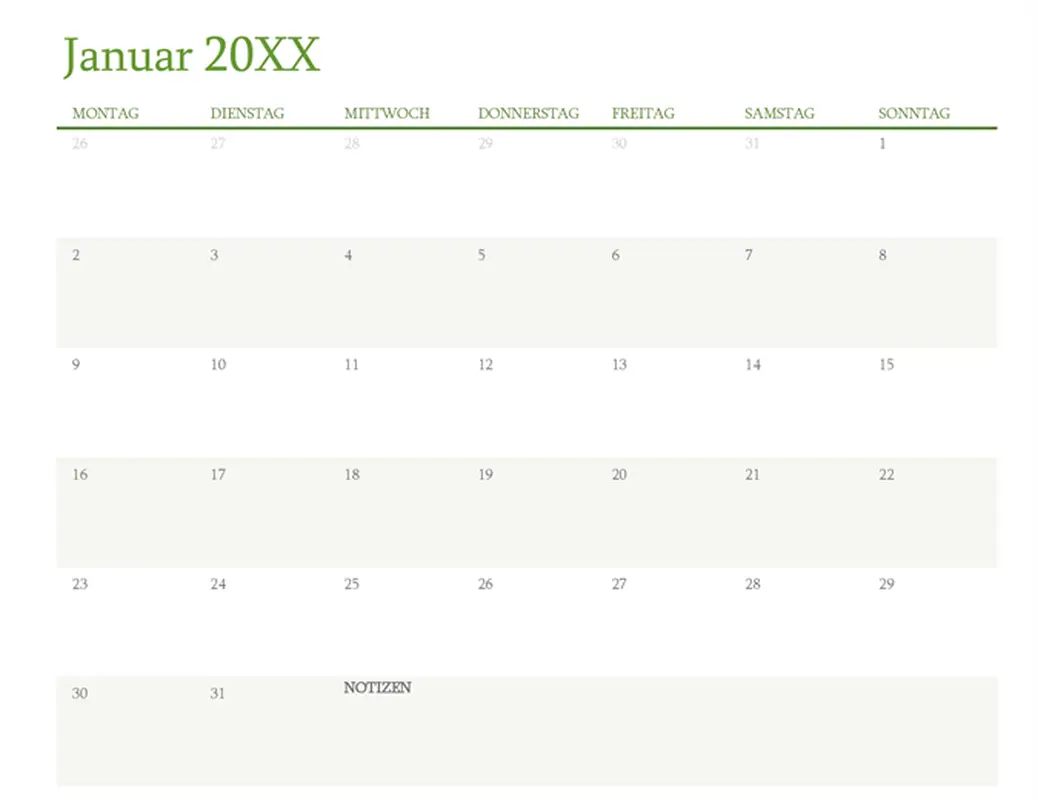Click day 6 under Freitag
This screenshot has width=1038, height=800.
[616, 255]
